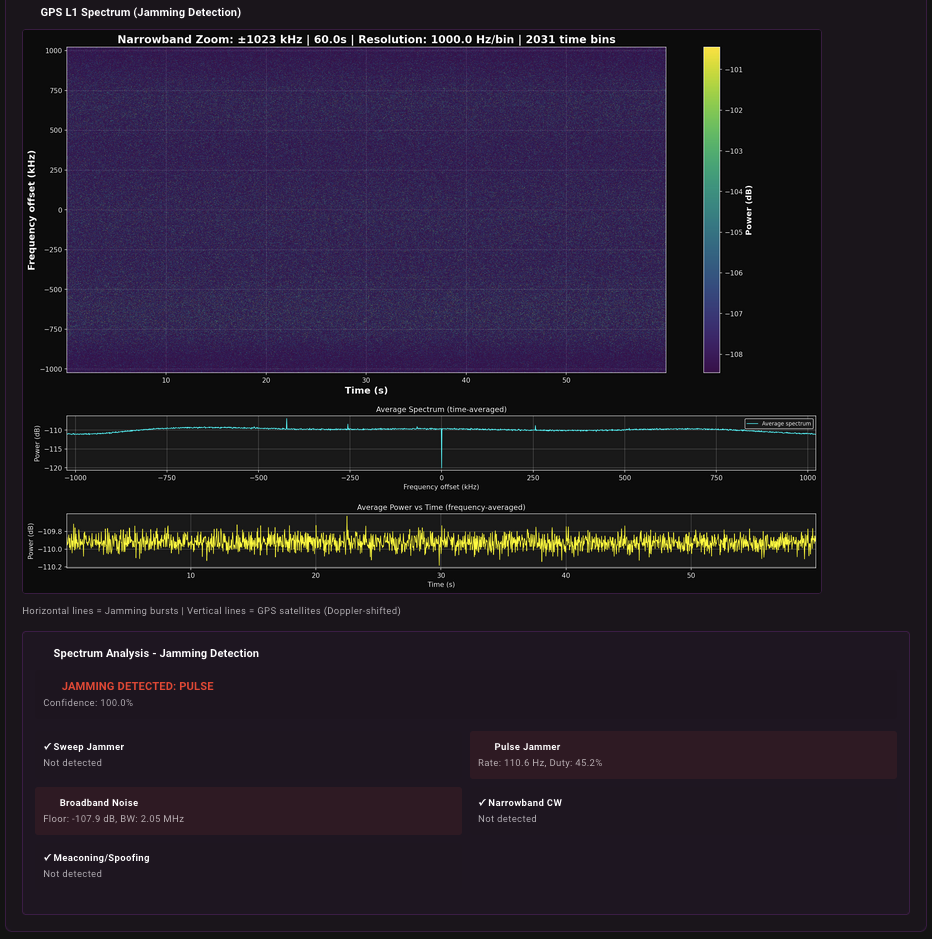Click the horizontal lines legend caption
Image resolution: width=932 pixels, height=939 pixels.
211,611
